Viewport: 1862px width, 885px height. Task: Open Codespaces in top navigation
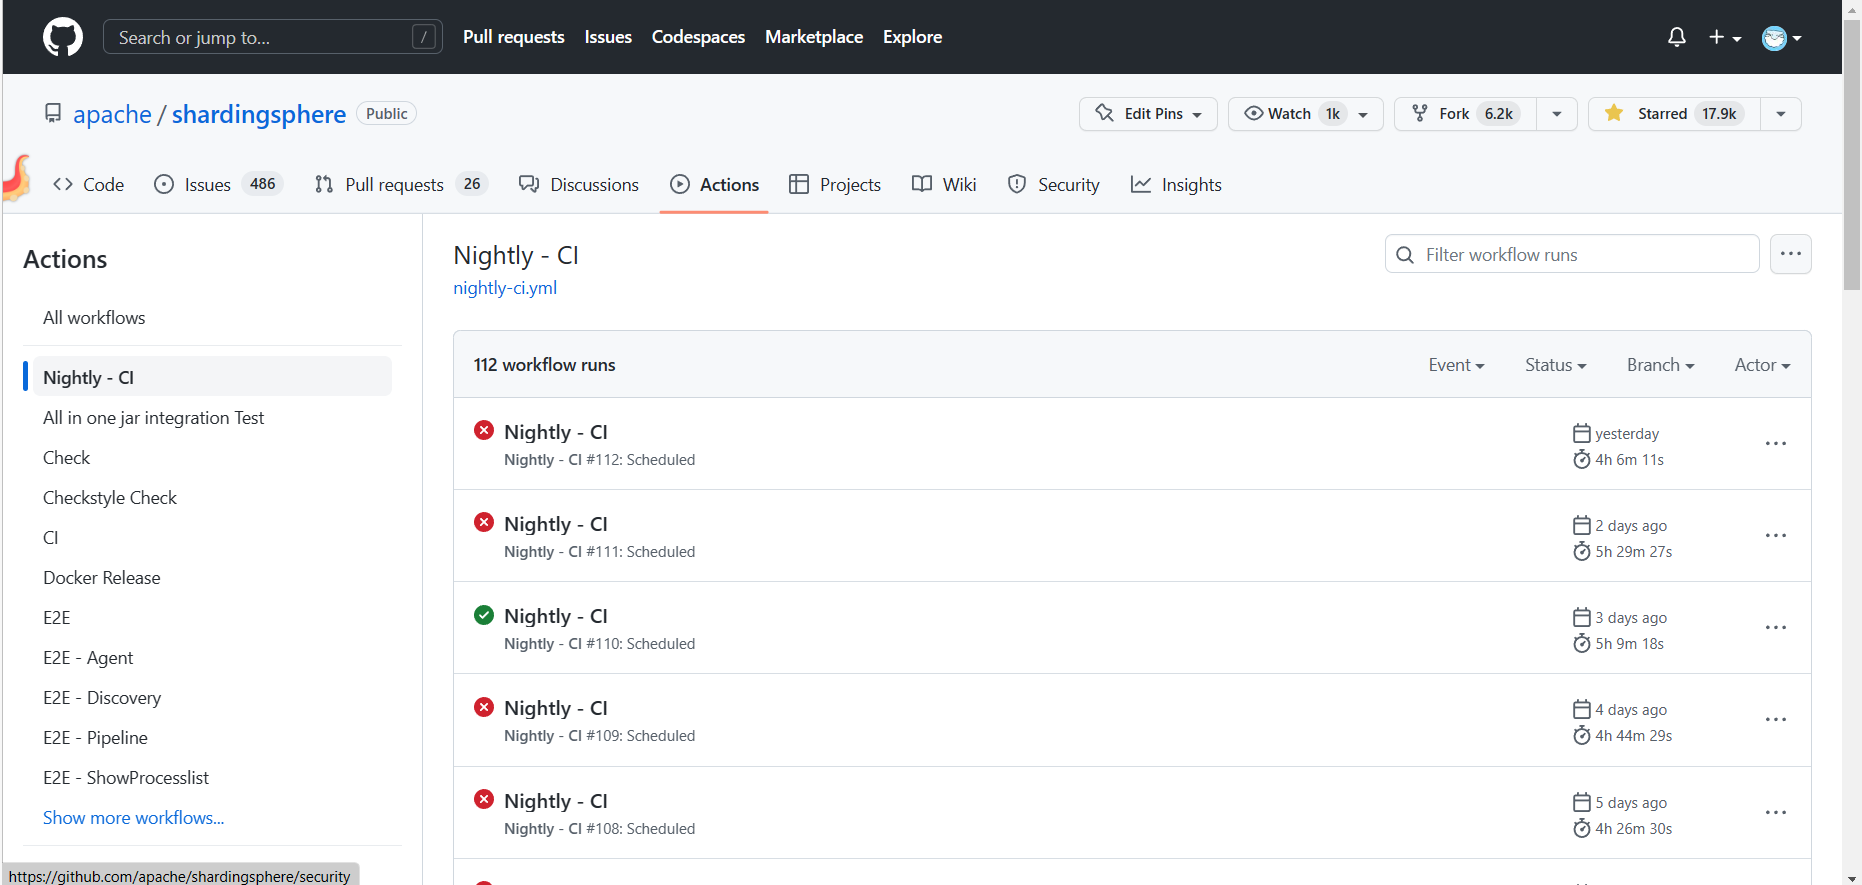[698, 37]
